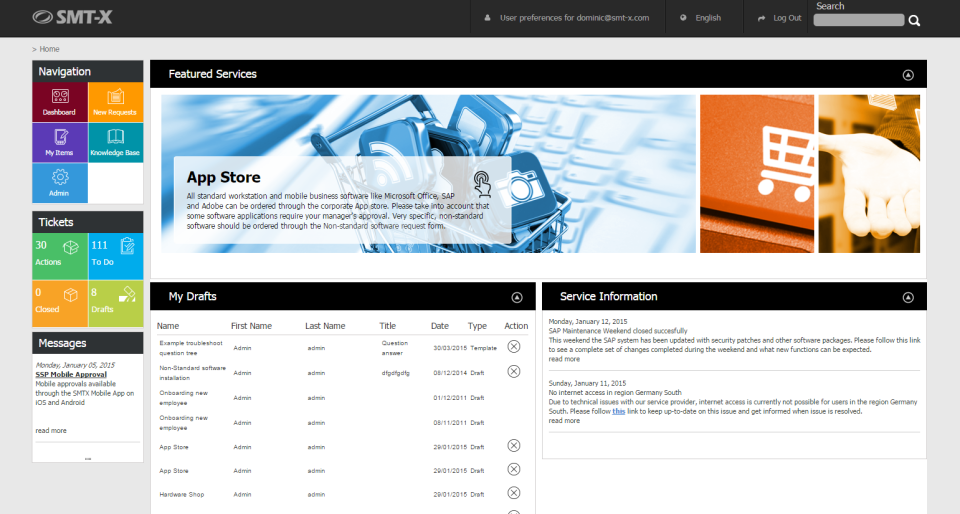Open the Knowledge Base tile

pos(116,143)
